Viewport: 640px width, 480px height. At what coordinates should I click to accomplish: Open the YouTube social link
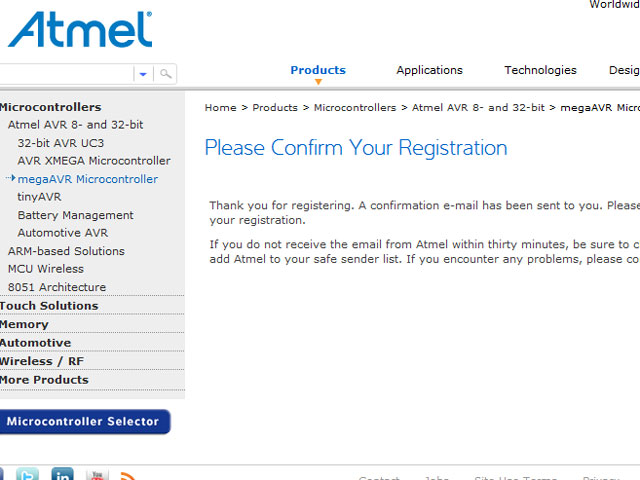(x=96, y=475)
